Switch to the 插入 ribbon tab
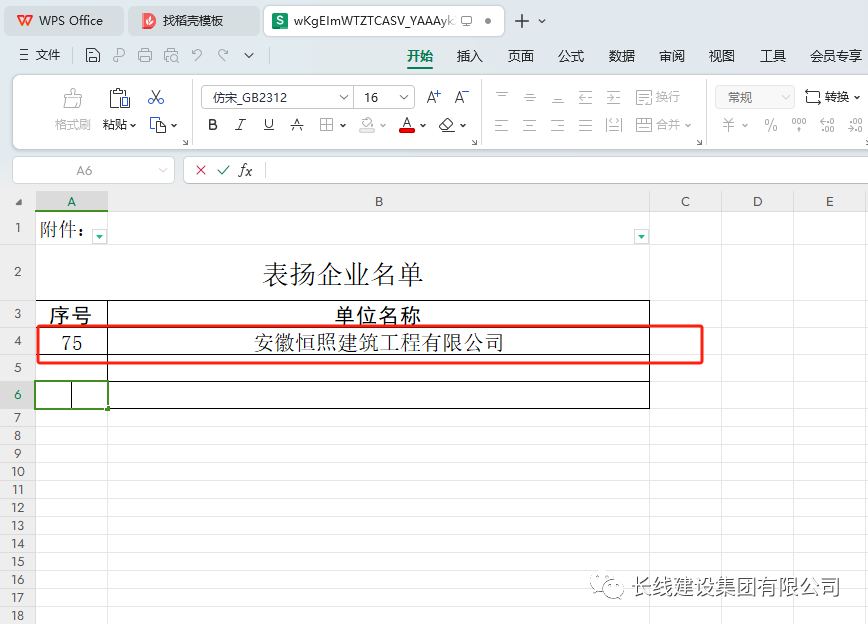868x624 pixels. [469, 56]
